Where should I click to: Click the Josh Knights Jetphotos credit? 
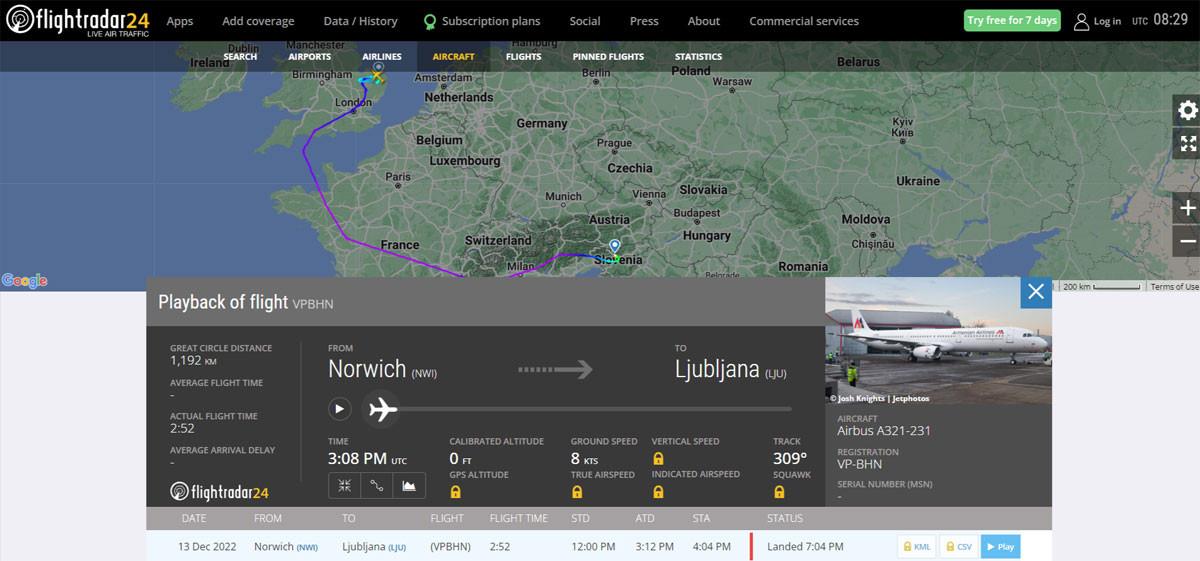coord(880,398)
